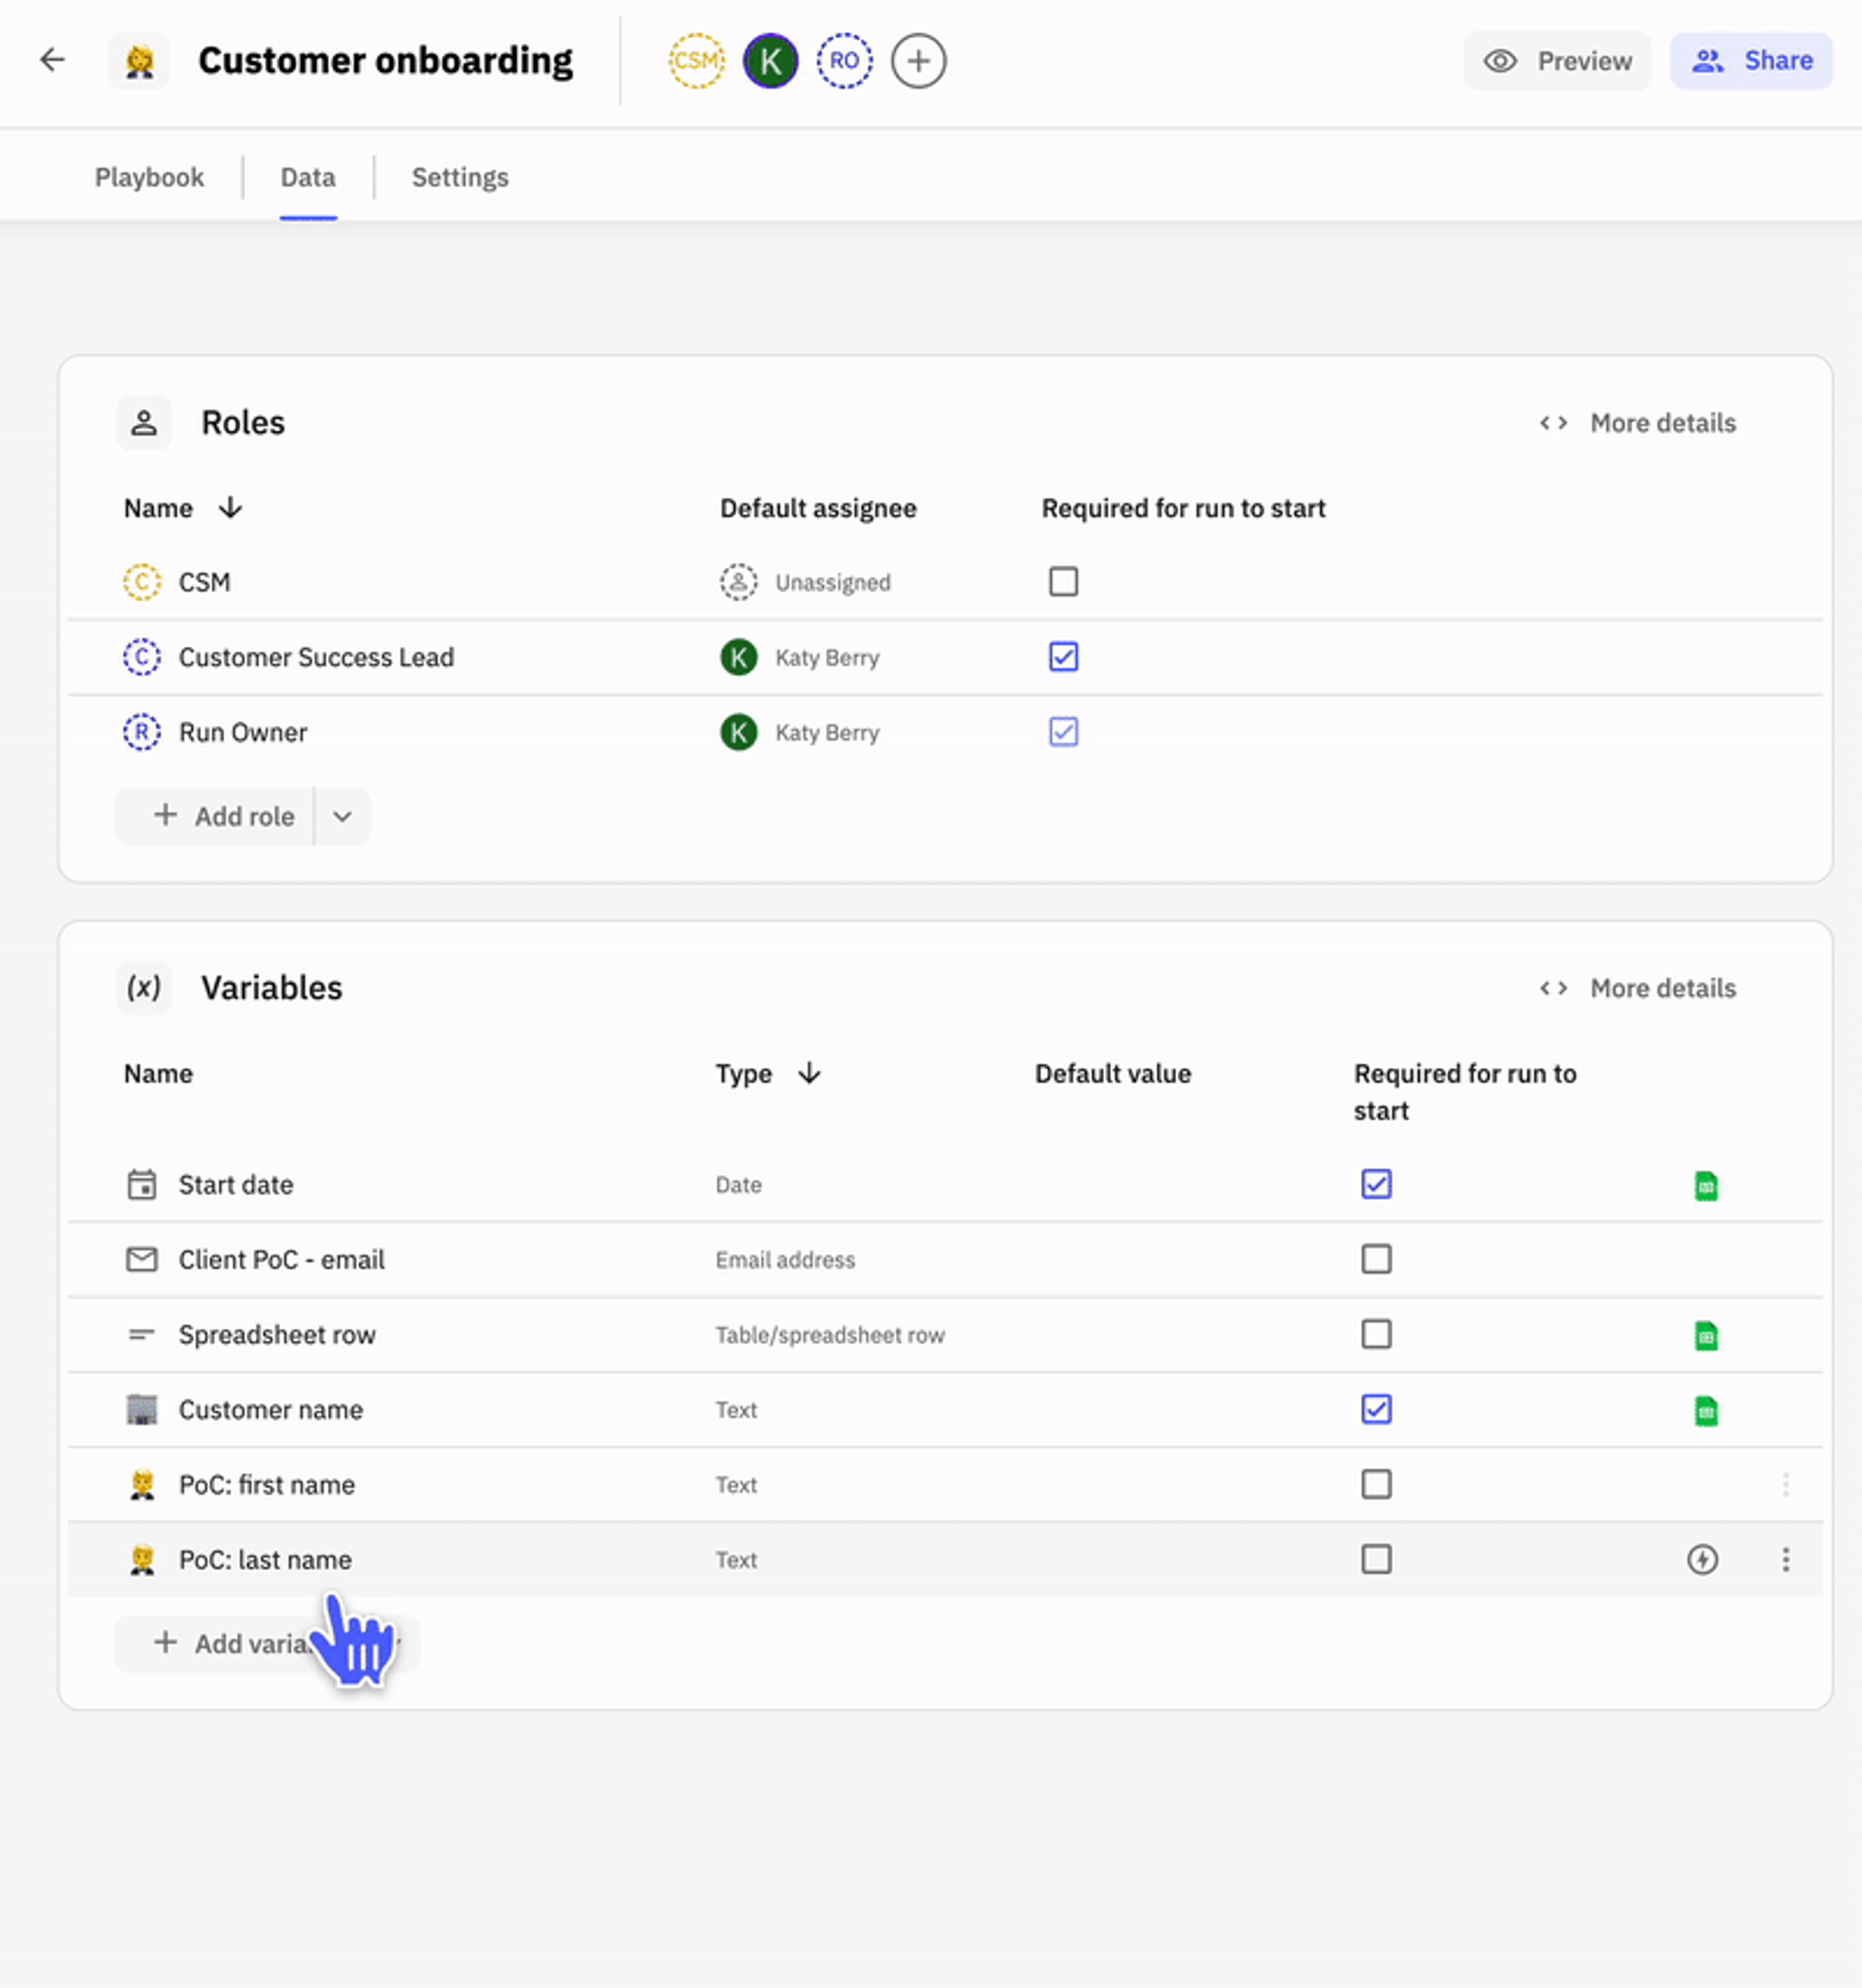Open the Settings tab
This screenshot has width=1862, height=1988.
coord(460,177)
